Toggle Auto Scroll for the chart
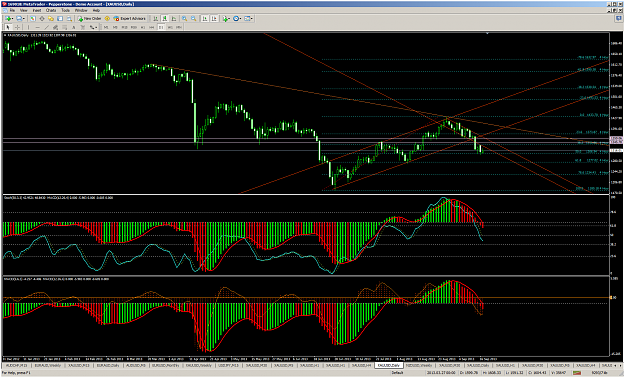The image size is (625, 377). click(205, 18)
